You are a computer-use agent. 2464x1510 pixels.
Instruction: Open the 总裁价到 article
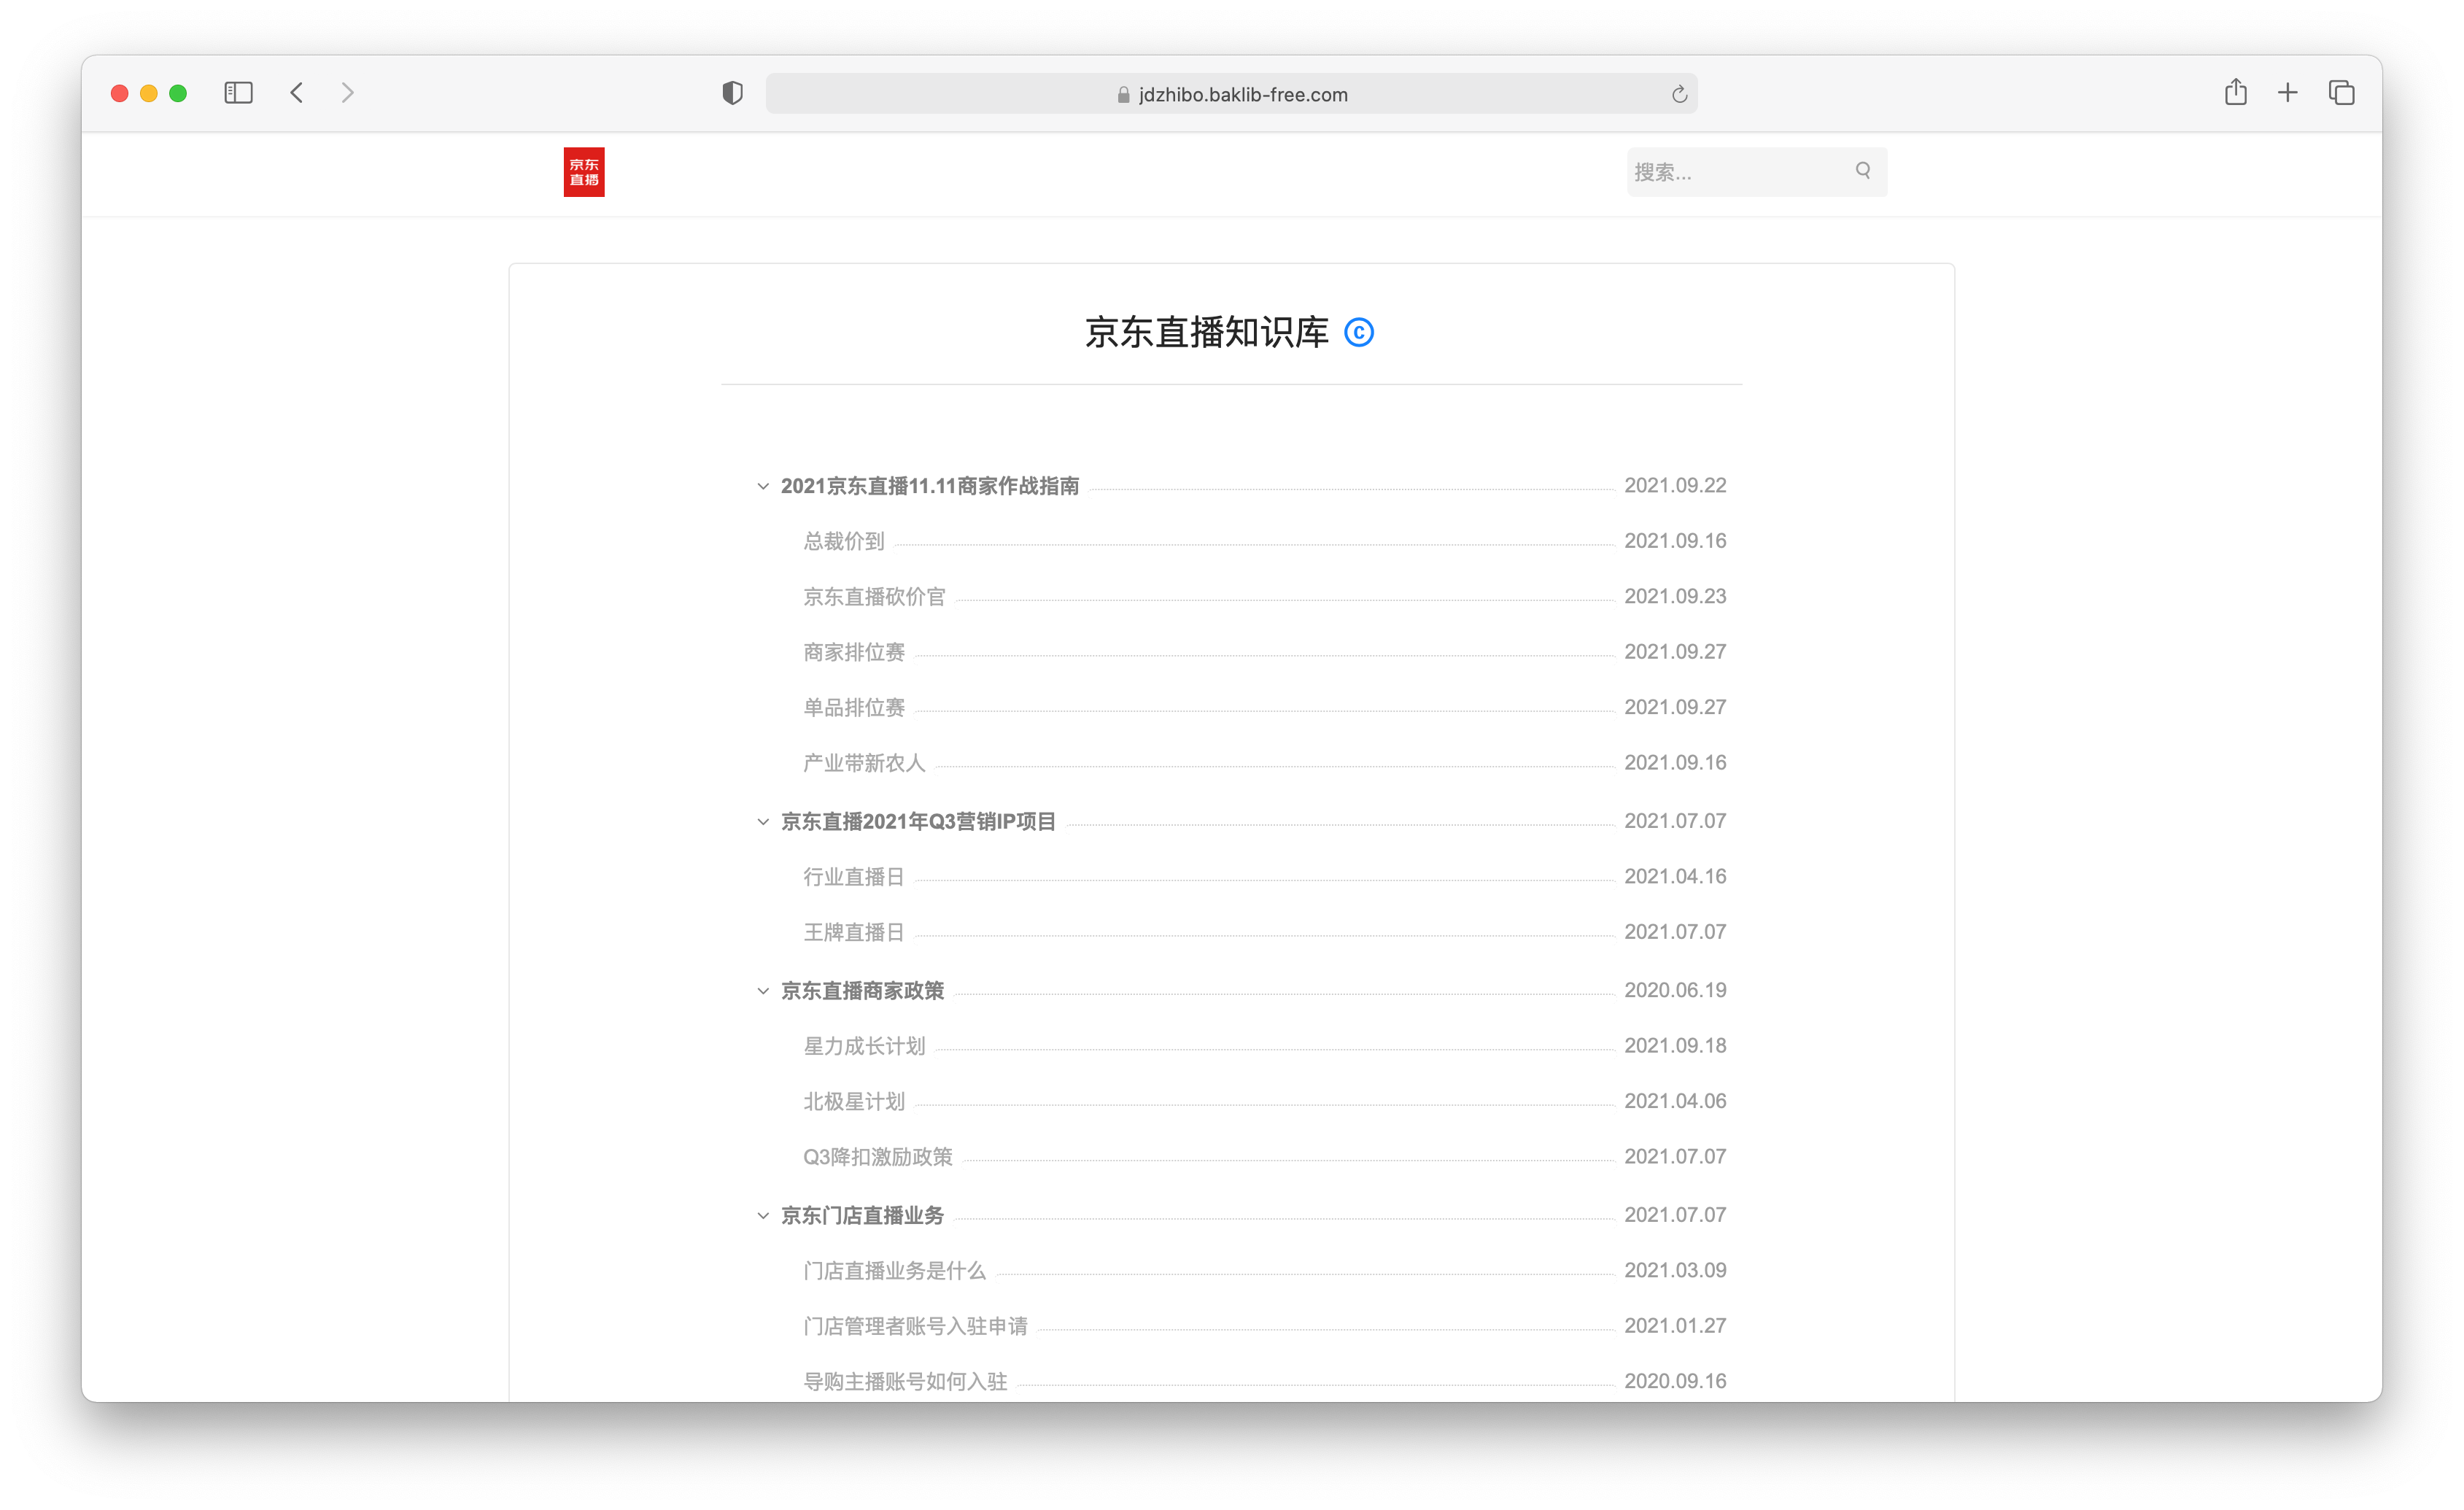pyautogui.click(x=844, y=541)
